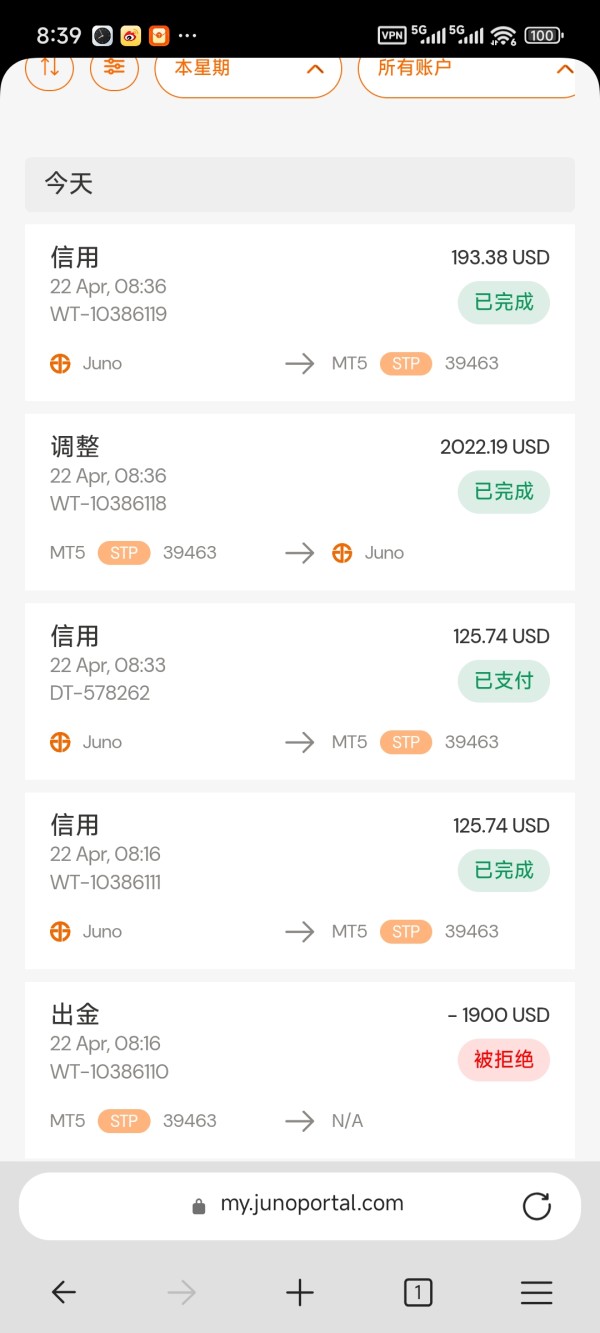Tap the Juno logo in adjustment WT-10386118 row
The width and height of the screenshot is (600, 1333).
pyautogui.click(x=342, y=553)
